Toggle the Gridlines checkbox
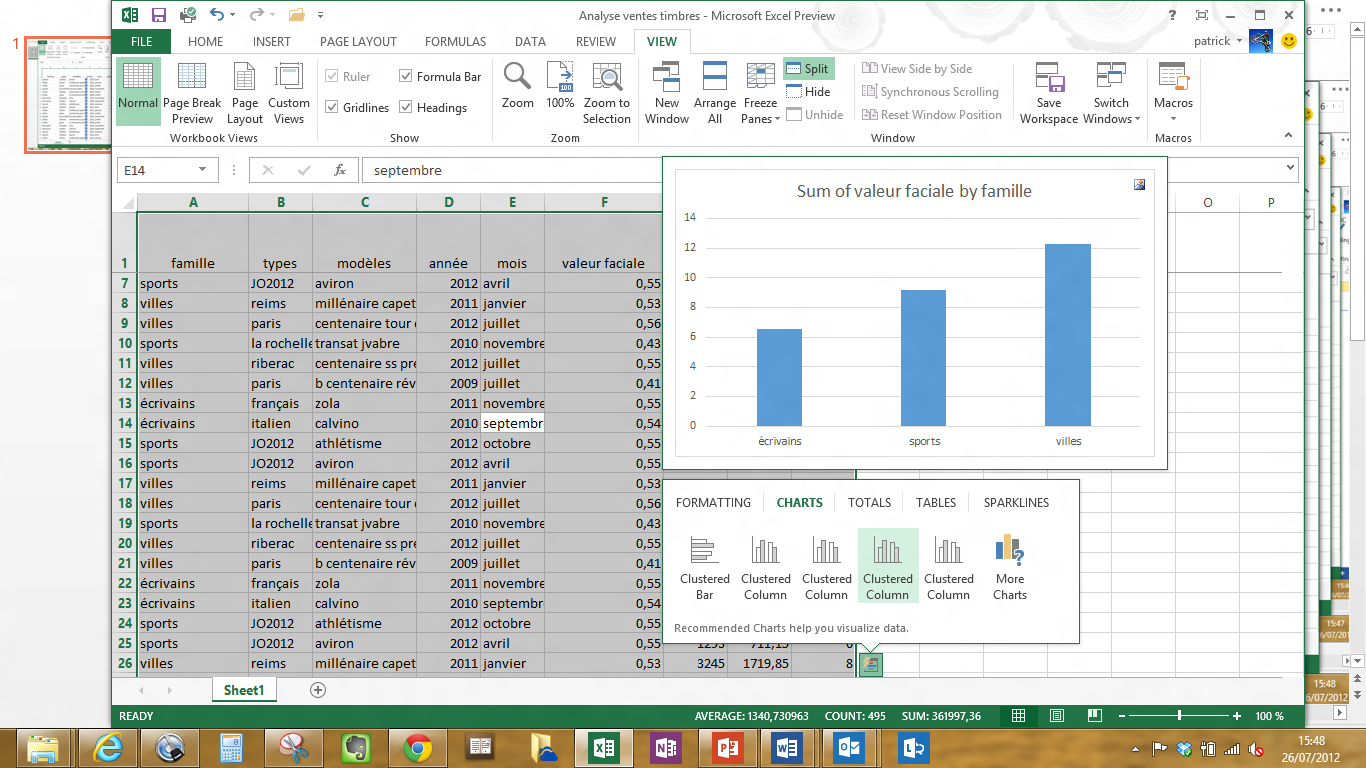Image resolution: width=1366 pixels, height=768 pixels. (x=332, y=107)
